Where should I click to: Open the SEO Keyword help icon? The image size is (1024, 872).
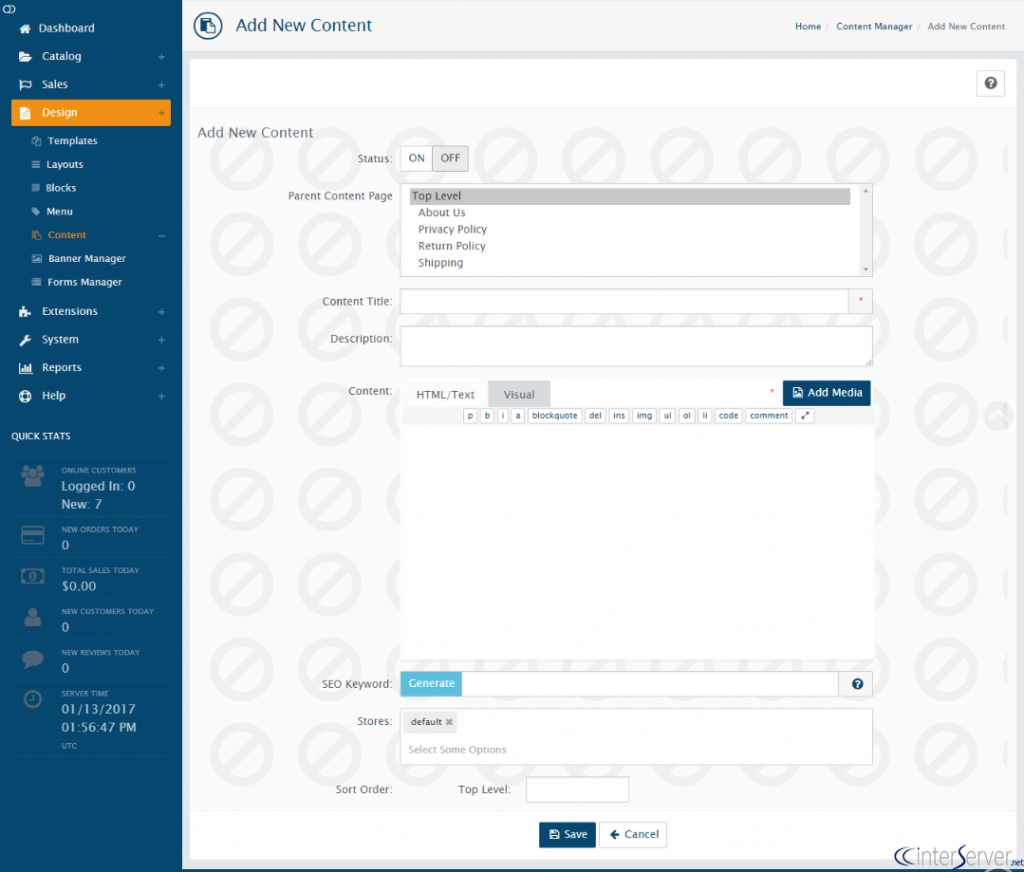click(x=857, y=684)
